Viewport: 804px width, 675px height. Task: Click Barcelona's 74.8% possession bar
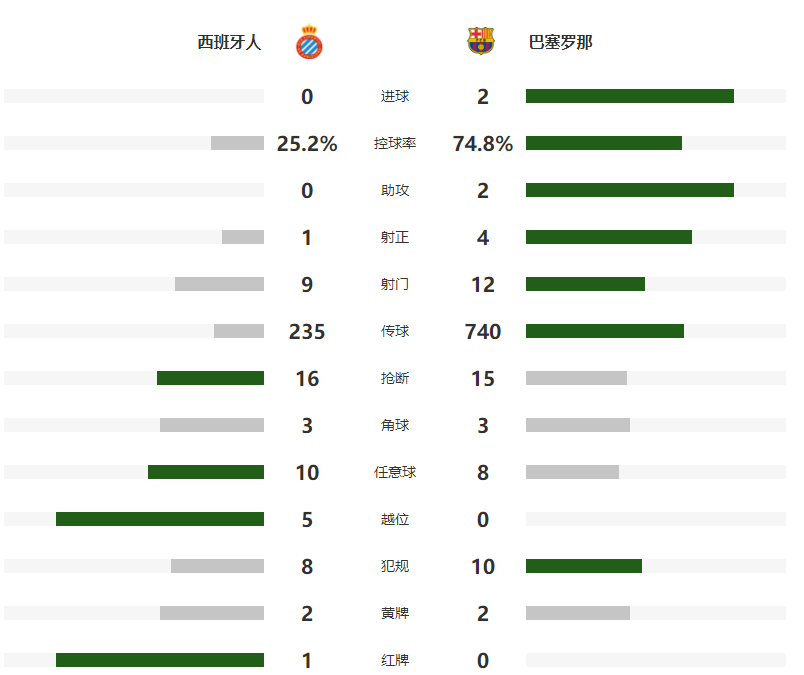[604, 143]
